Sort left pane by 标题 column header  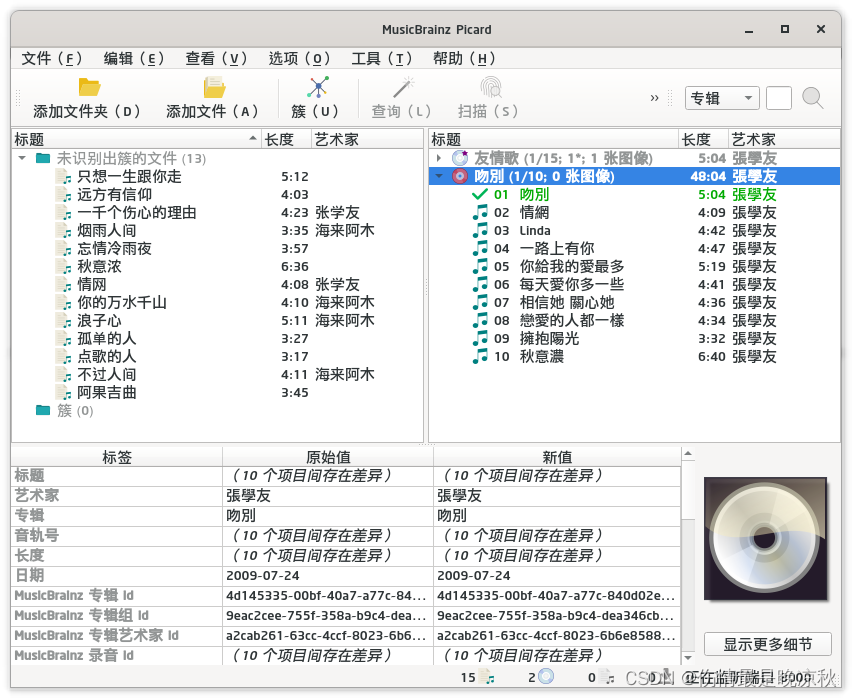click(x=136, y=139)
